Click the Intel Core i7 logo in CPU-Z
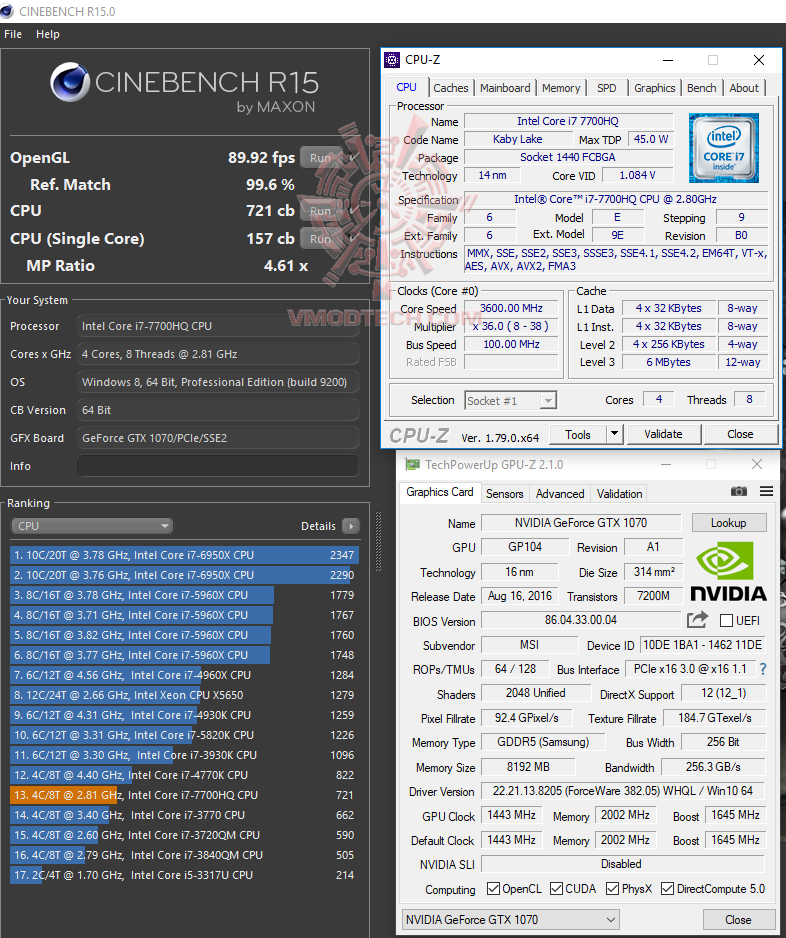786x938 pixels. coord(724,148)
